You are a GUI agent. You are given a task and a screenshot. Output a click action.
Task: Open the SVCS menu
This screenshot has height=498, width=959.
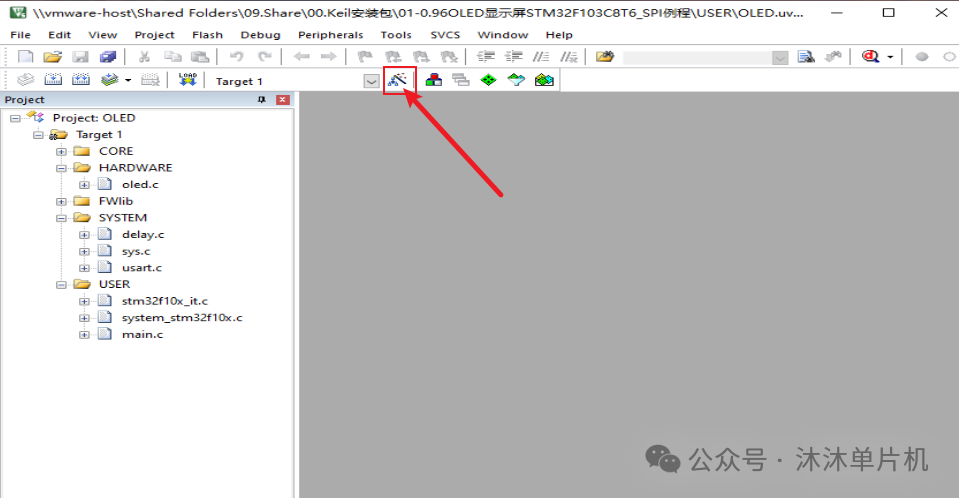coord(445,35)
